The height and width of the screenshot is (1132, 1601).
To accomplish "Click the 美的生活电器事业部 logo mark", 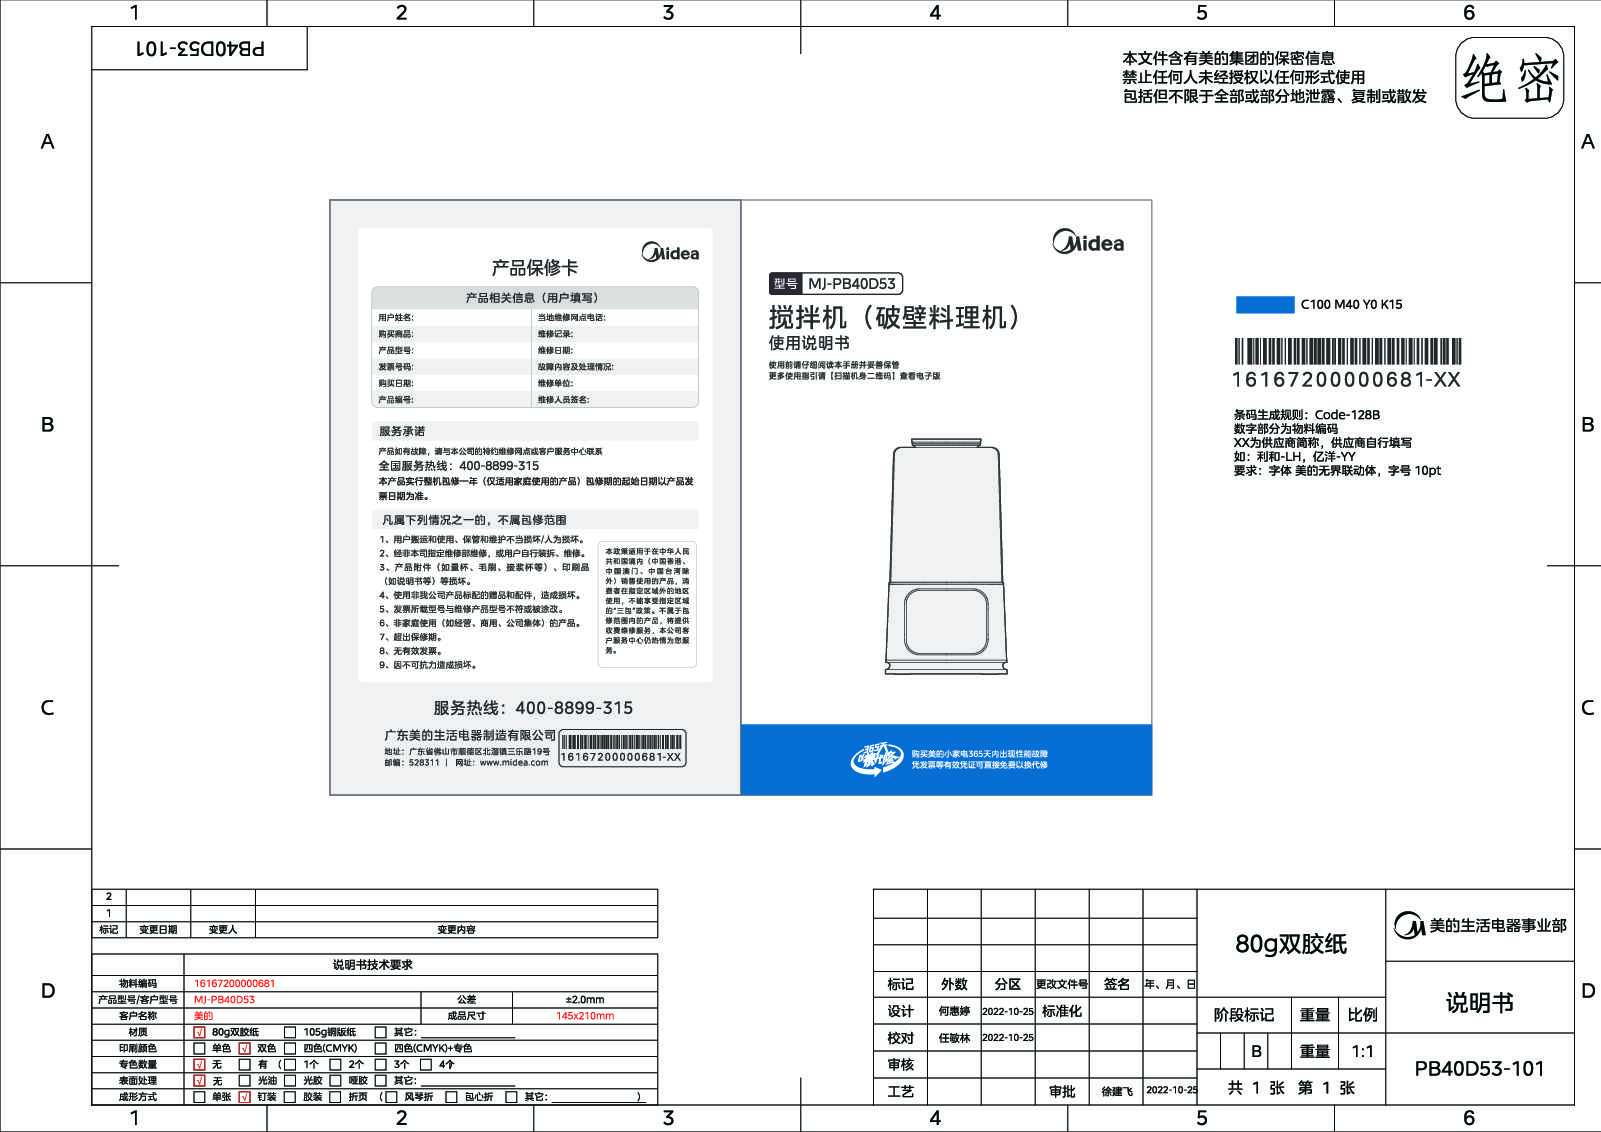I will tap(1409, 925).
